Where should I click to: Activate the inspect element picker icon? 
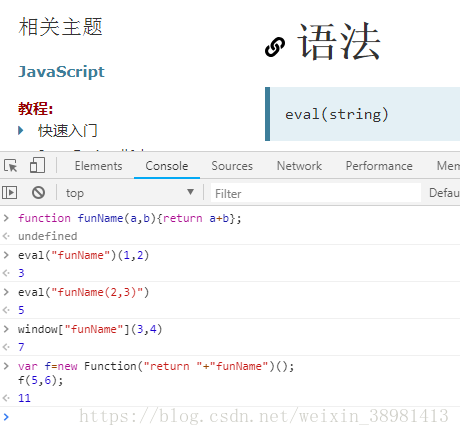[x=11, y=165]
